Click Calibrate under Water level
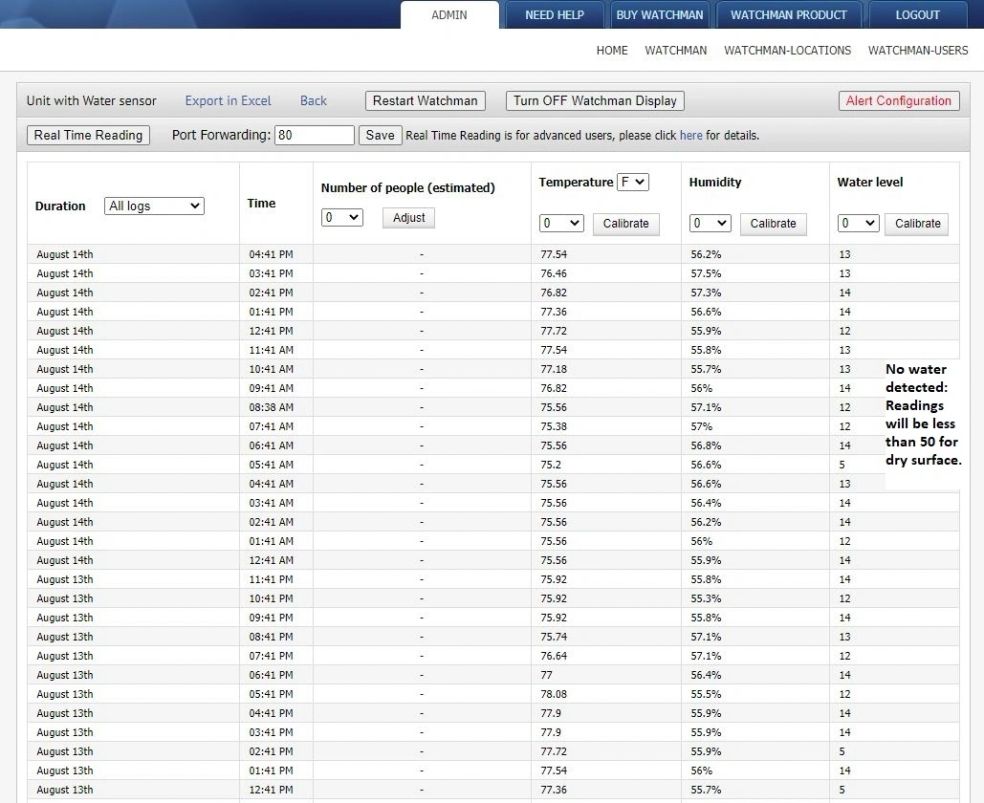Screen dimensions: 984x803 pos(917,223)
